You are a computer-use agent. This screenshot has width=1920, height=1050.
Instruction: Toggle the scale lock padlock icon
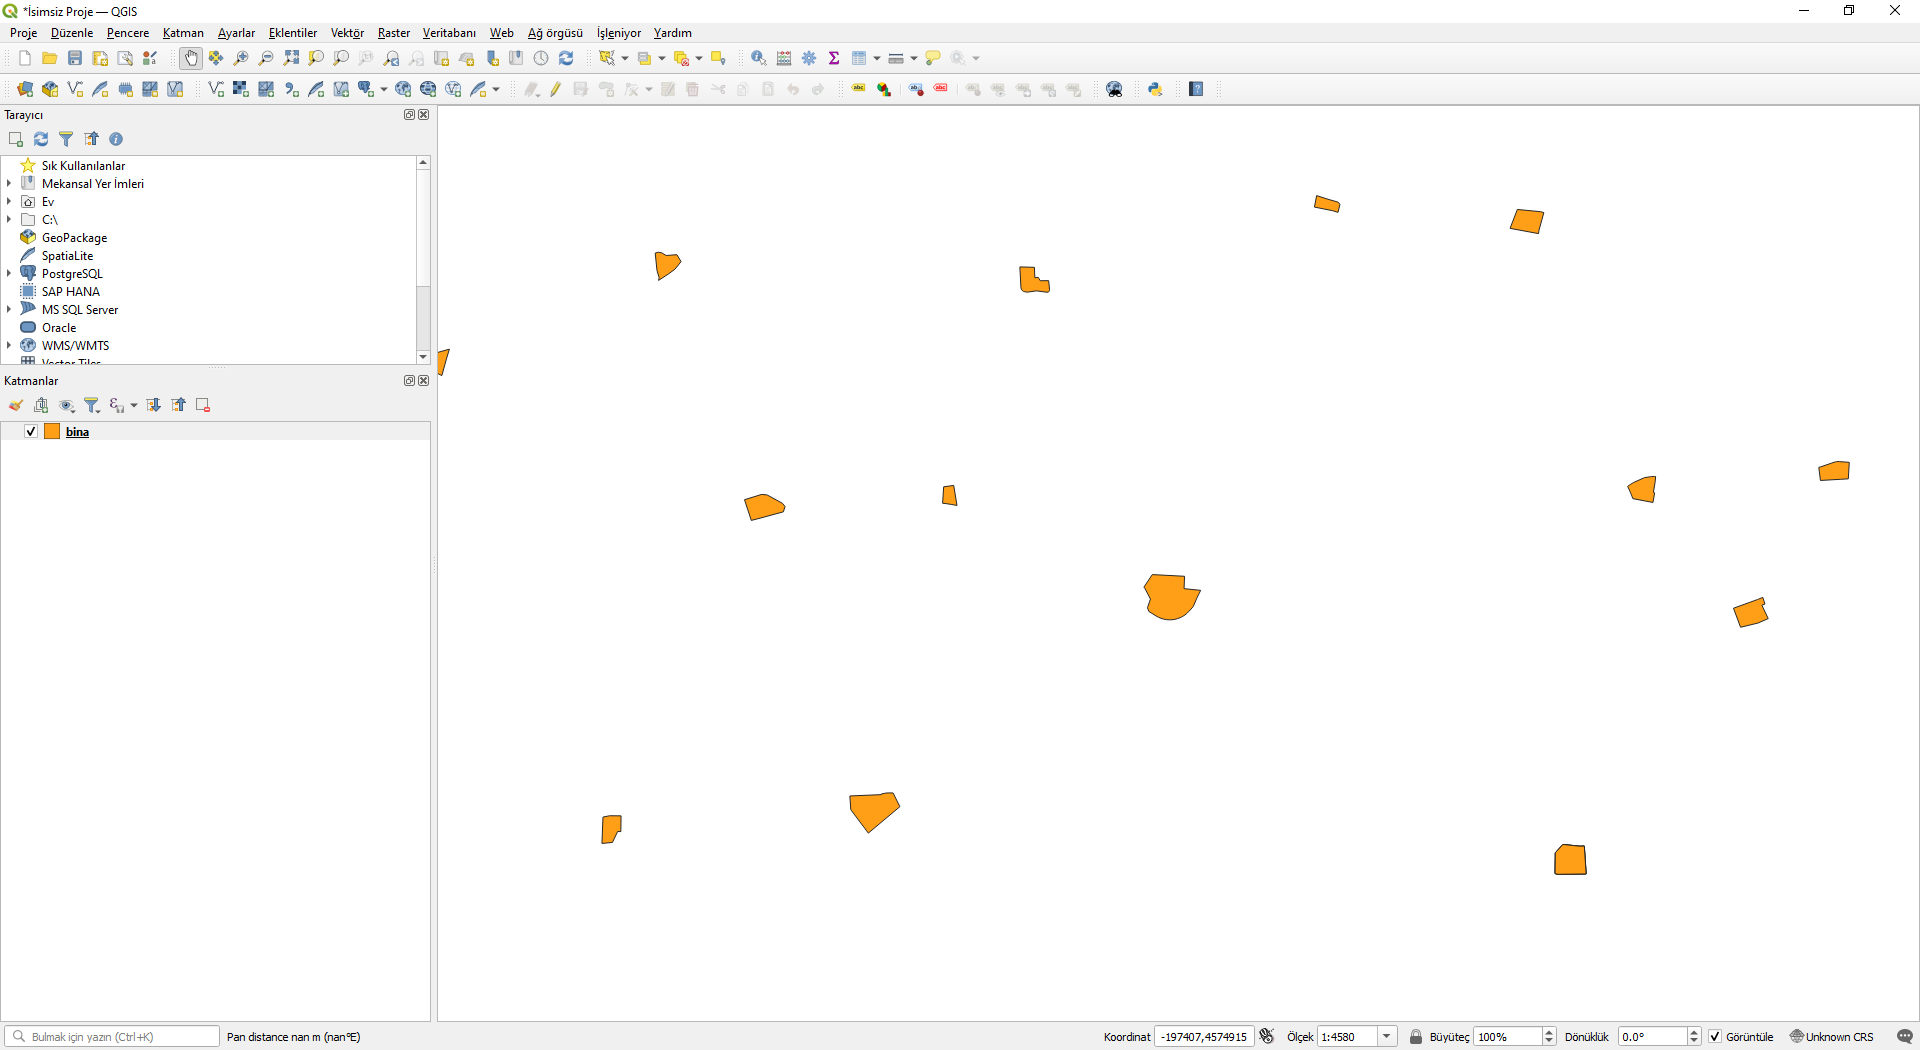pyautogui.click(x=1415, y=1036)
